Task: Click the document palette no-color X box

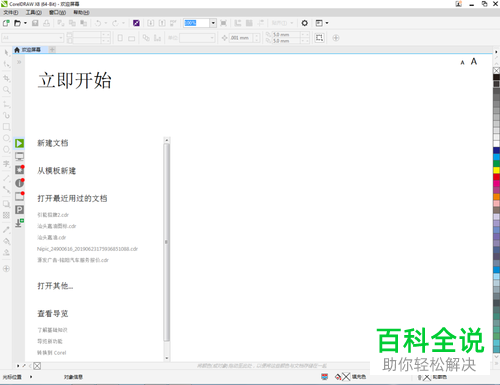Action: click(37, 366)
